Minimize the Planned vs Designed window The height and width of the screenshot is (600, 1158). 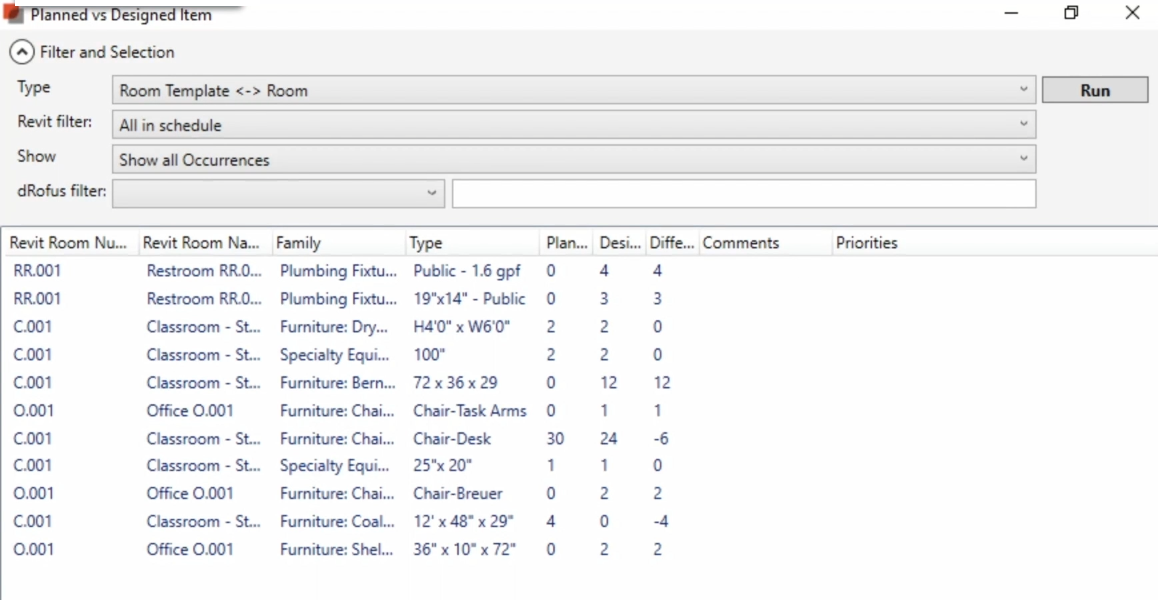pos(1012,14)
